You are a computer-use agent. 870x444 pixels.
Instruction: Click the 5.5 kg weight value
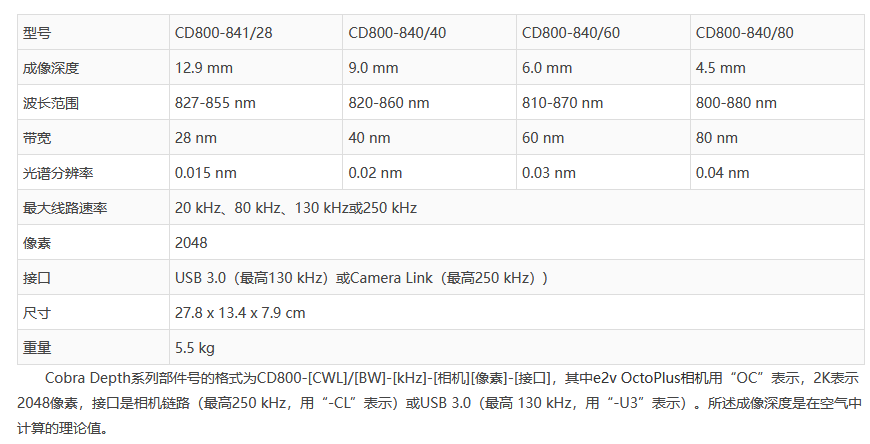[195, 348]
